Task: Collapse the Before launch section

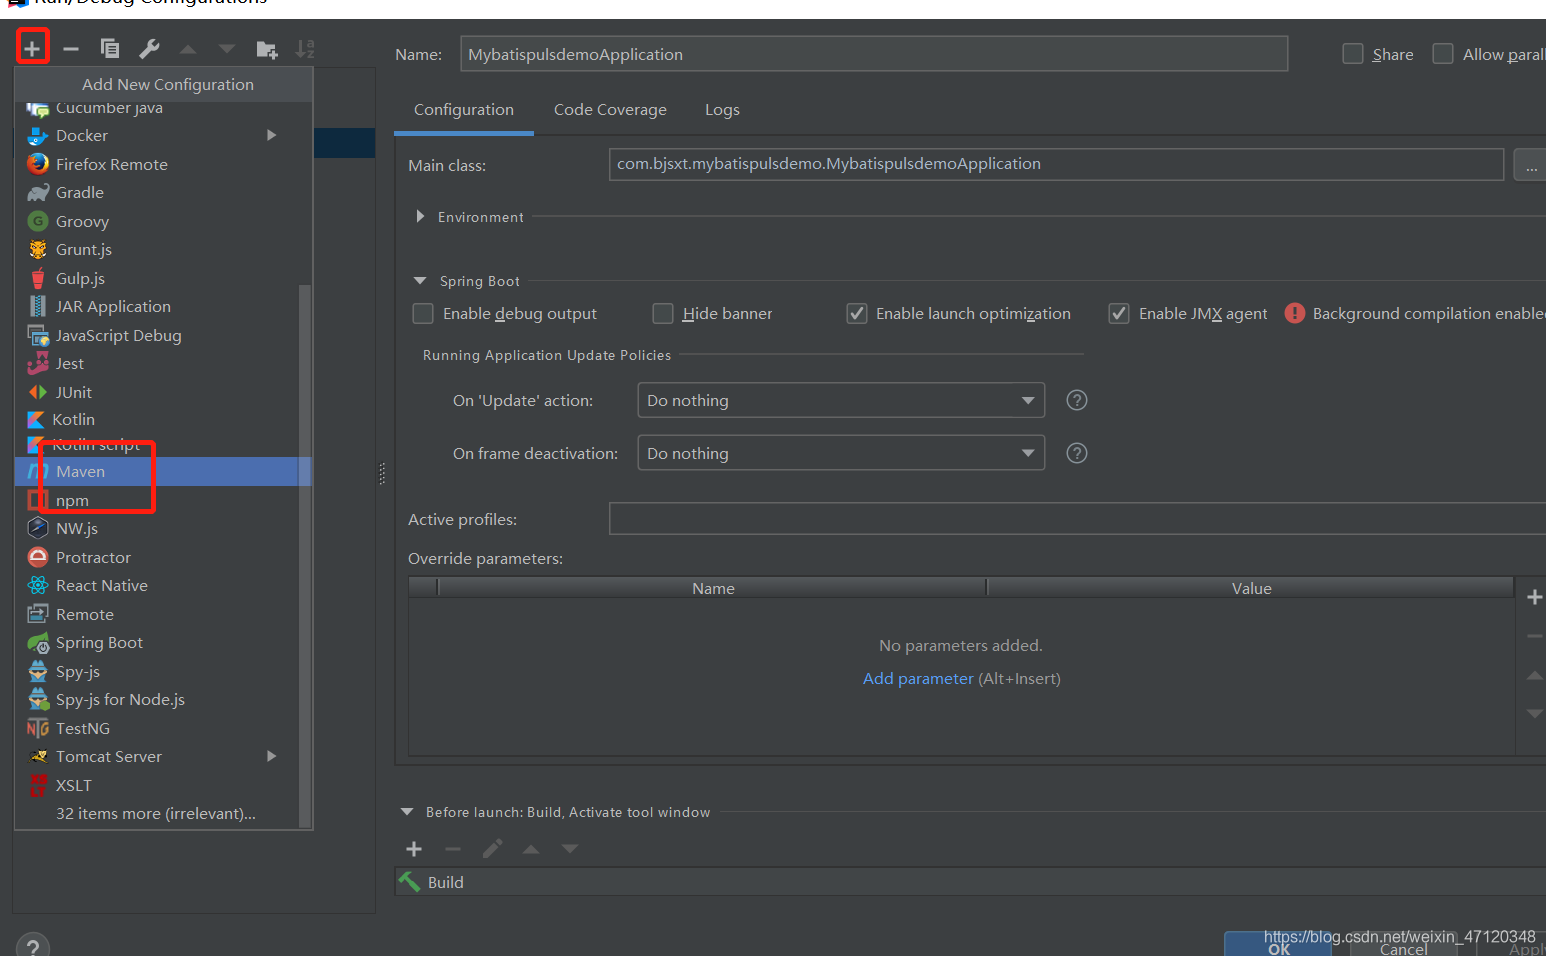Action: pyautogui.click(x=407, y=812)
